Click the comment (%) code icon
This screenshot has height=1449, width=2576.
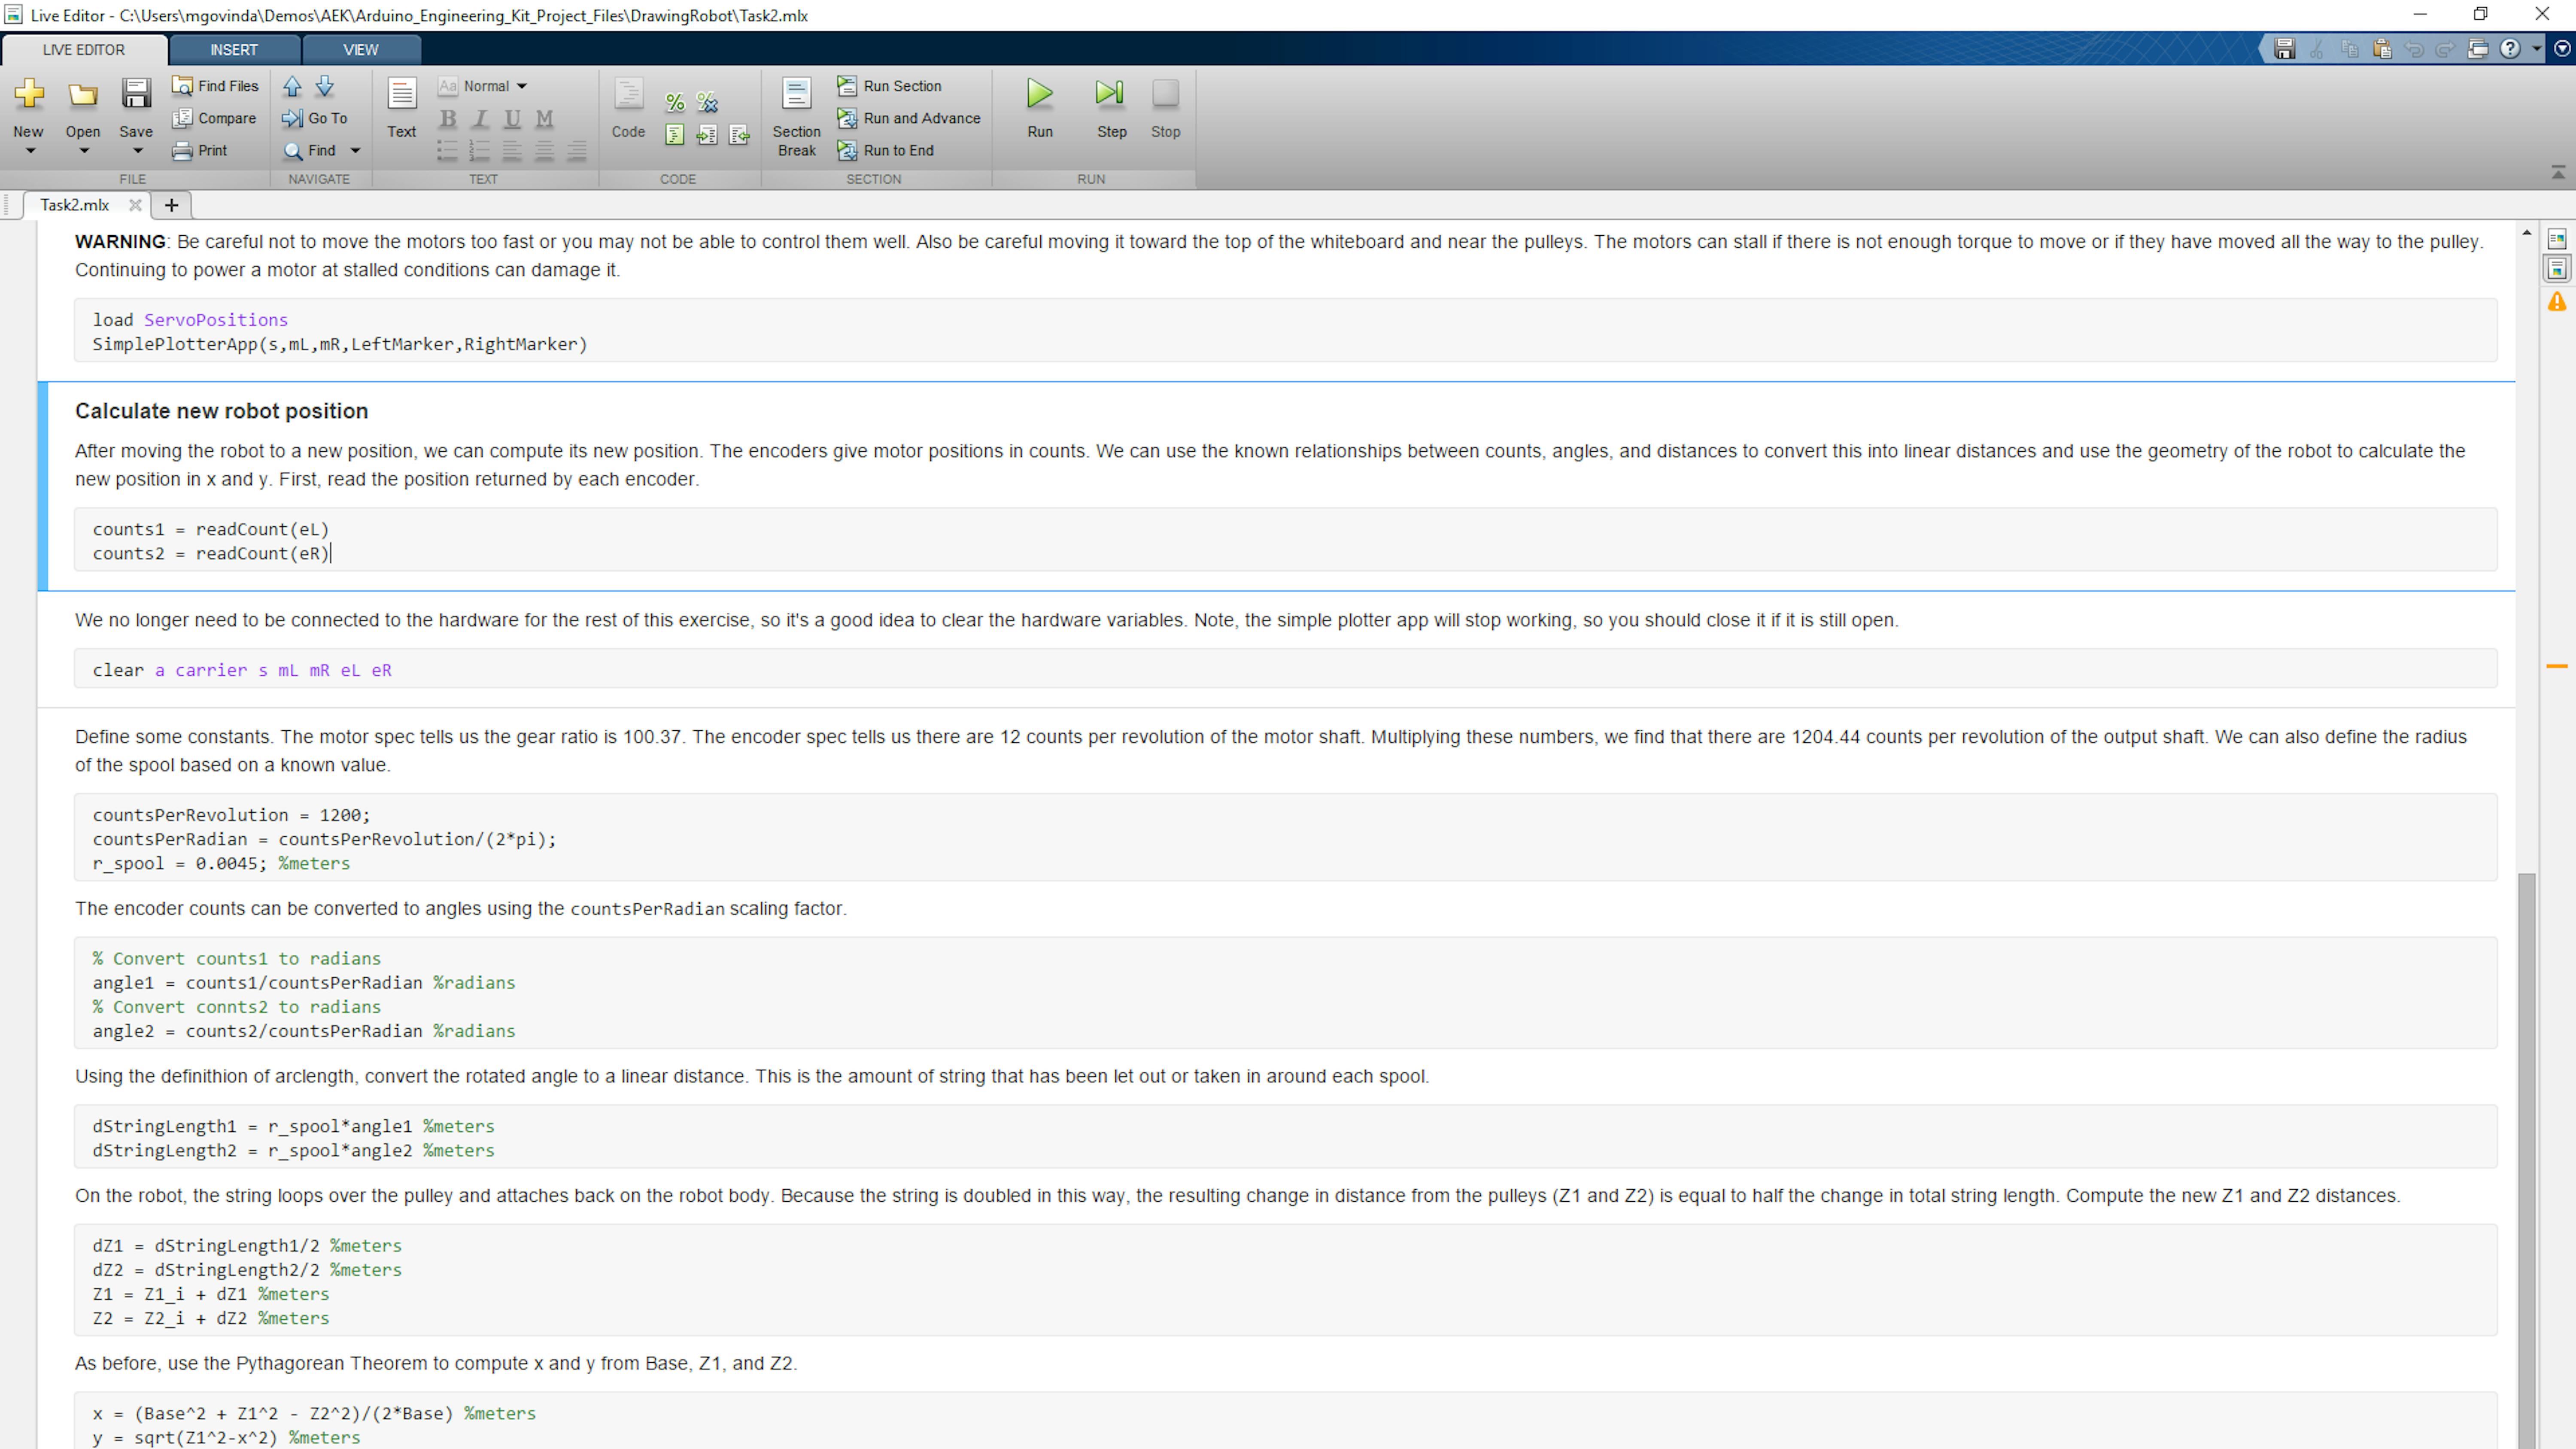click(675, 102)
